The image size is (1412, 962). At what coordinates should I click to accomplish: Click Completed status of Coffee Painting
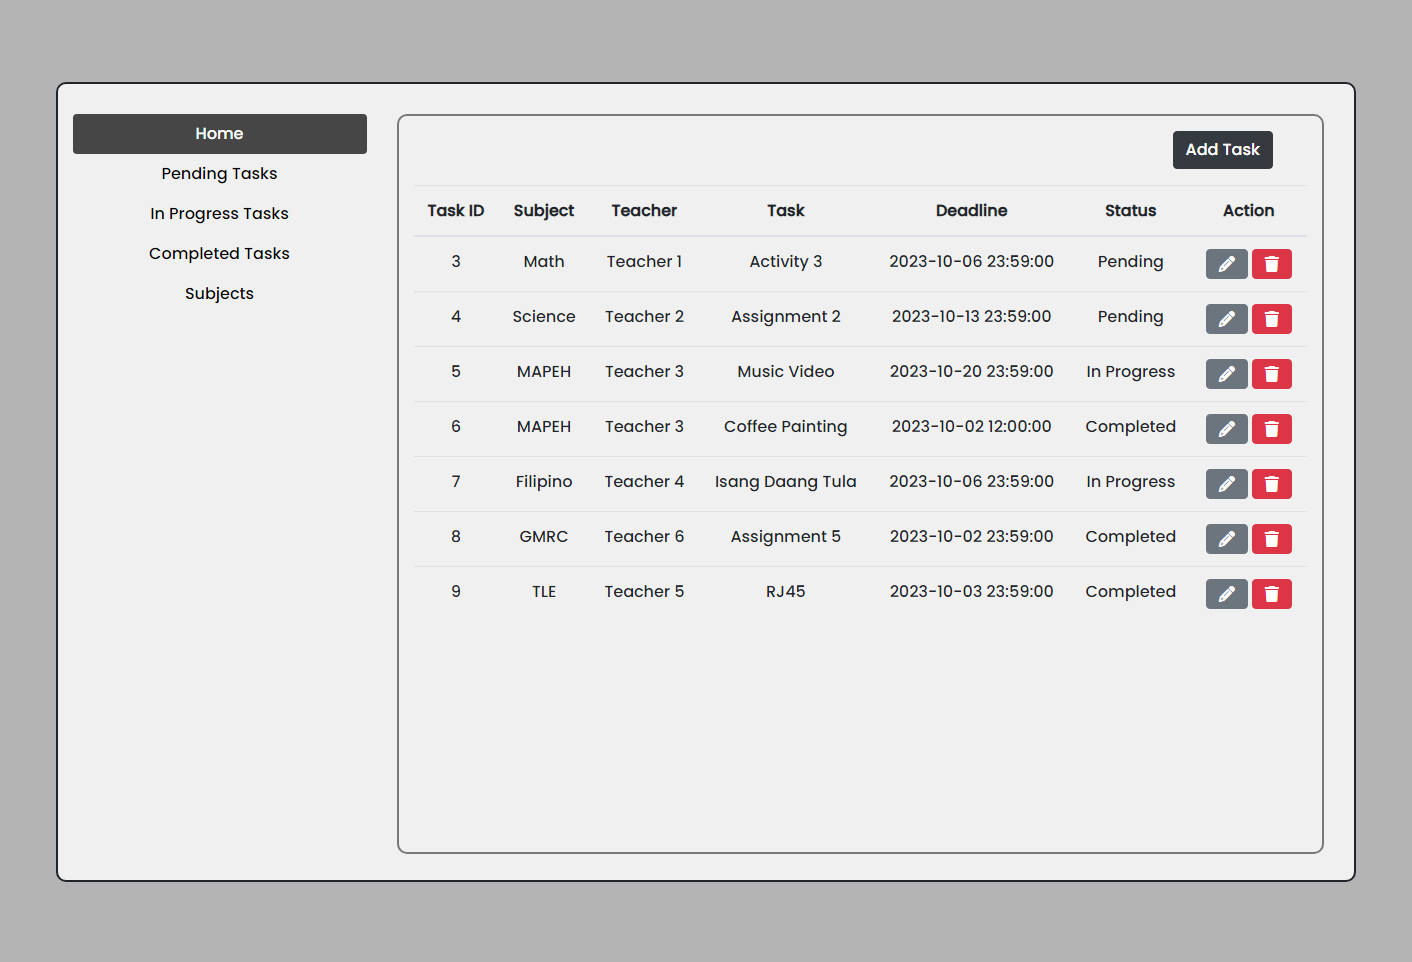coord(1130,427)
